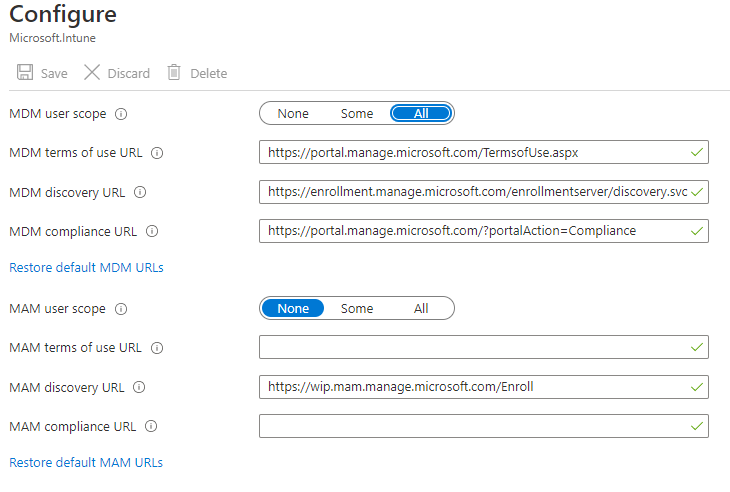730x492 pixels.
Task: Click the 'MDM terms of use URL' label
Action: [x=76, y=153]
